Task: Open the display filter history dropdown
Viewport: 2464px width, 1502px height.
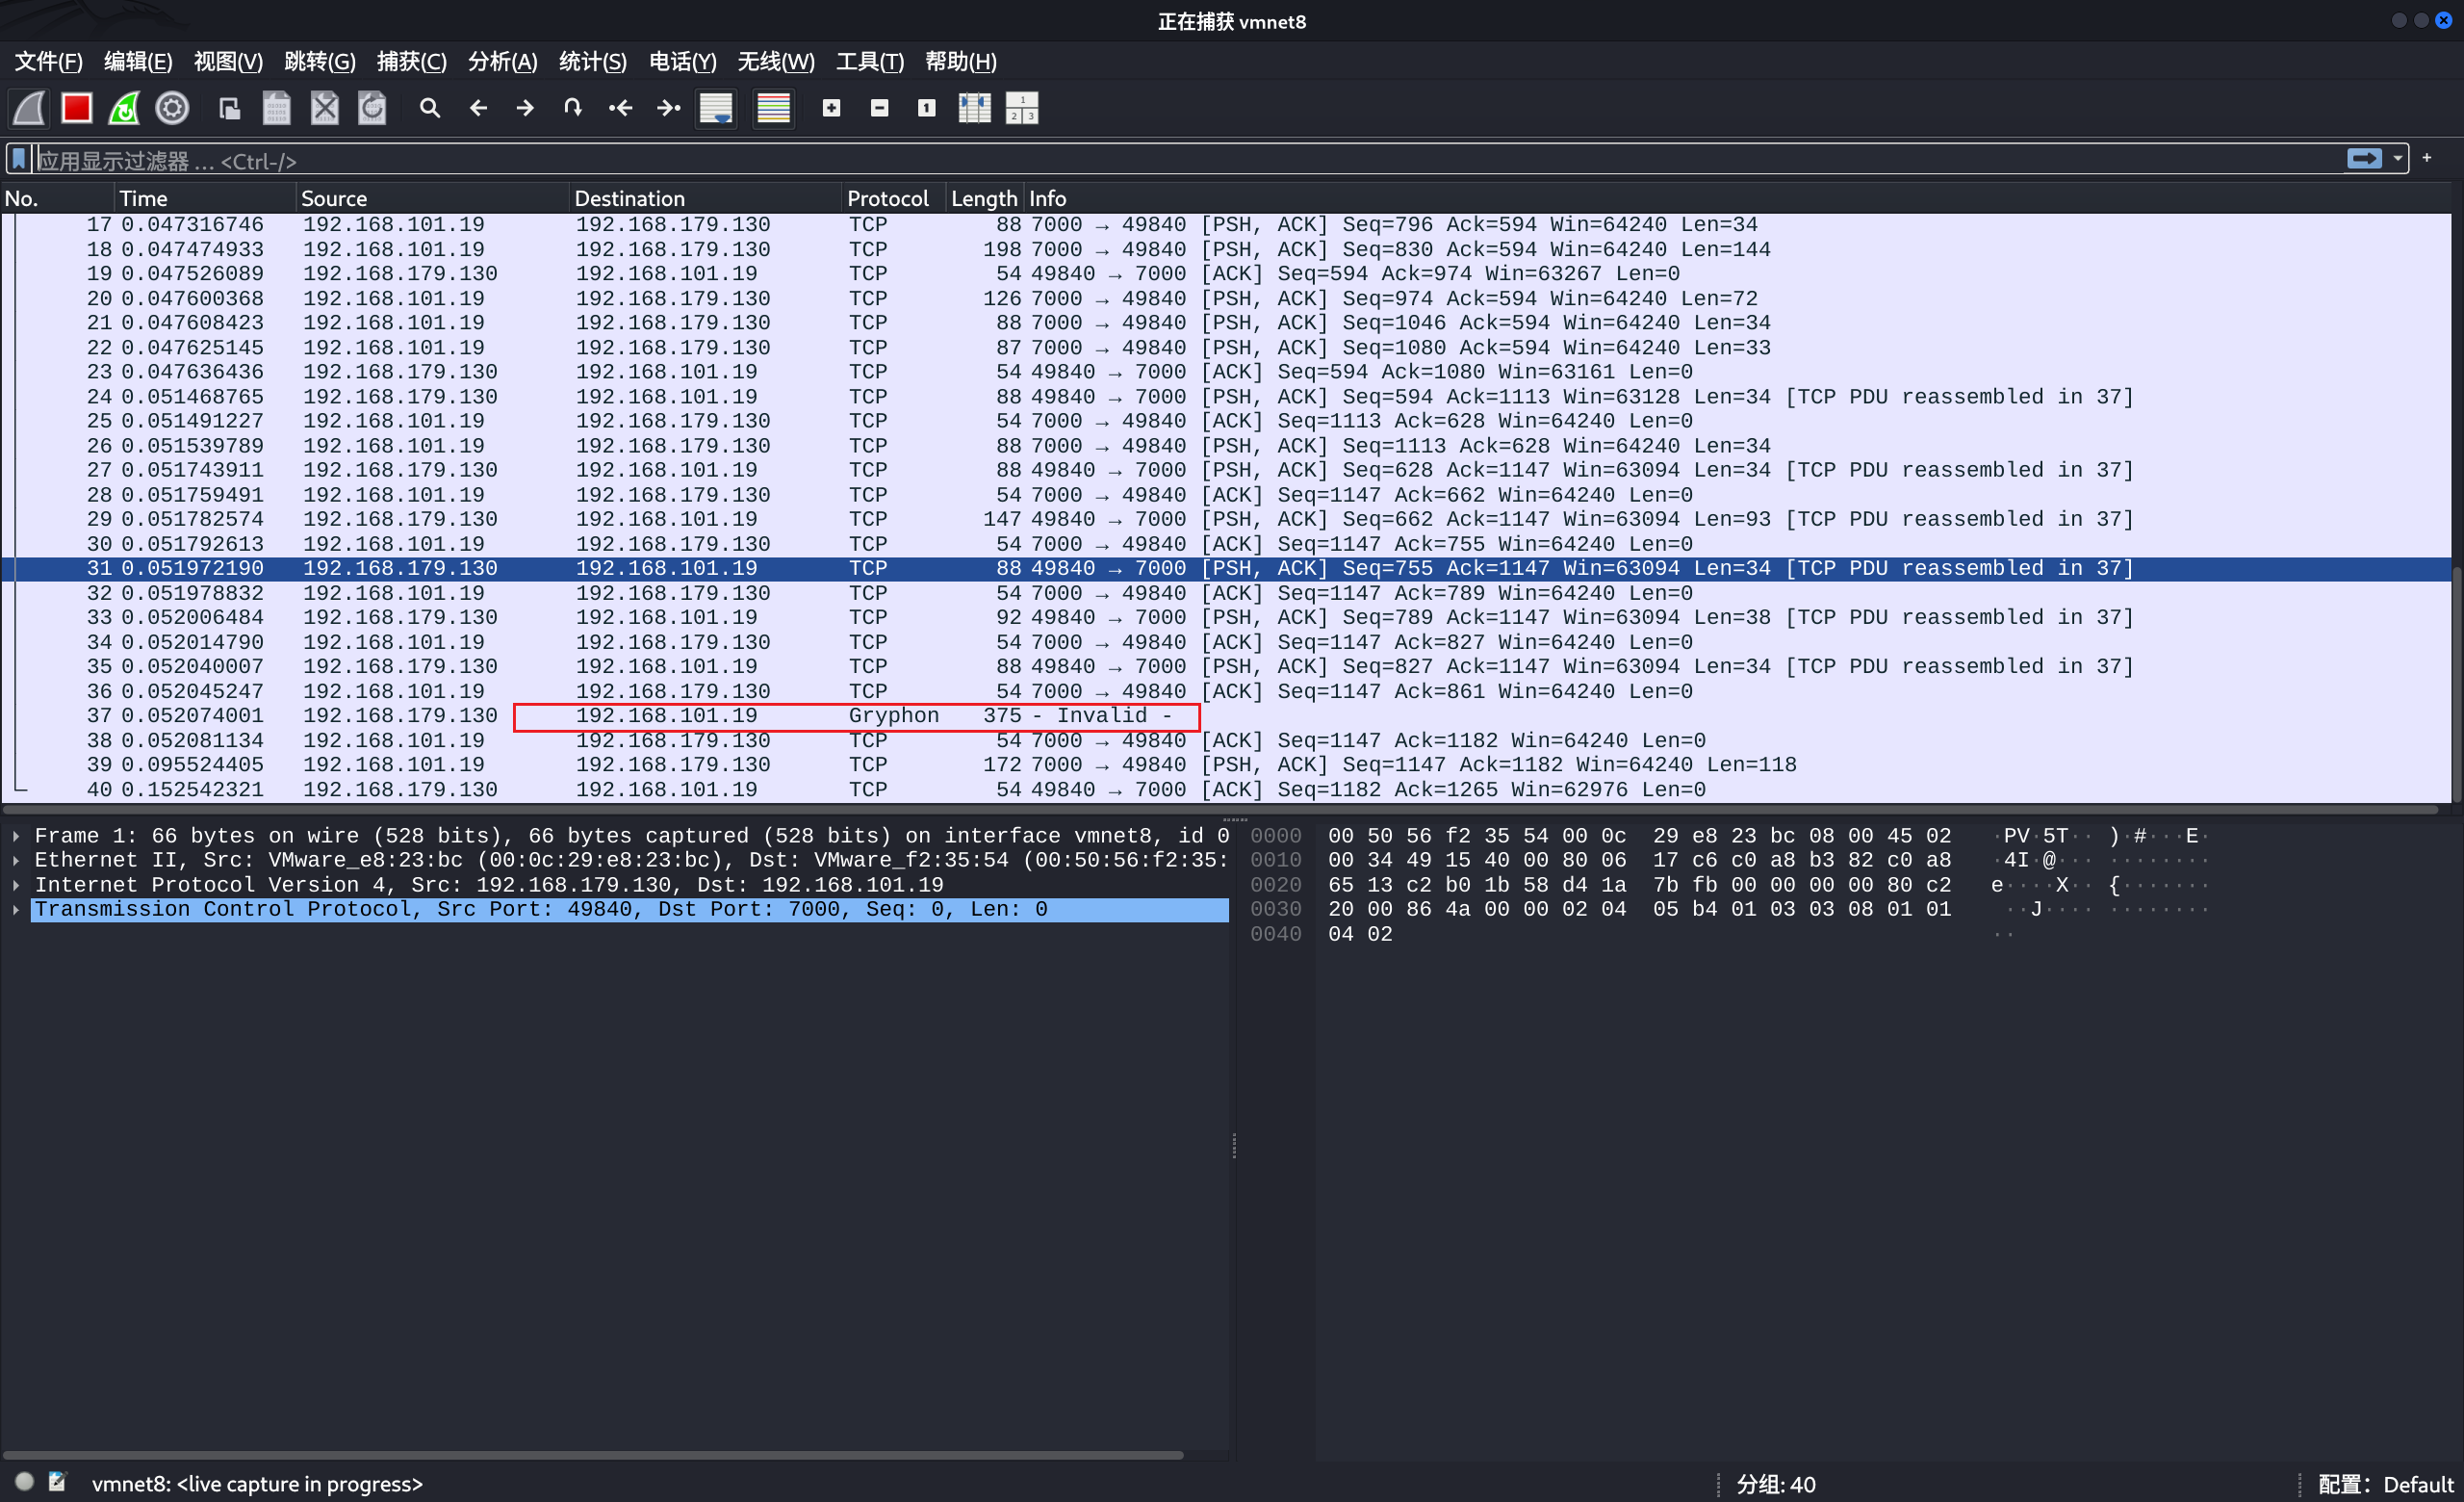Action: coord(2397,159)
